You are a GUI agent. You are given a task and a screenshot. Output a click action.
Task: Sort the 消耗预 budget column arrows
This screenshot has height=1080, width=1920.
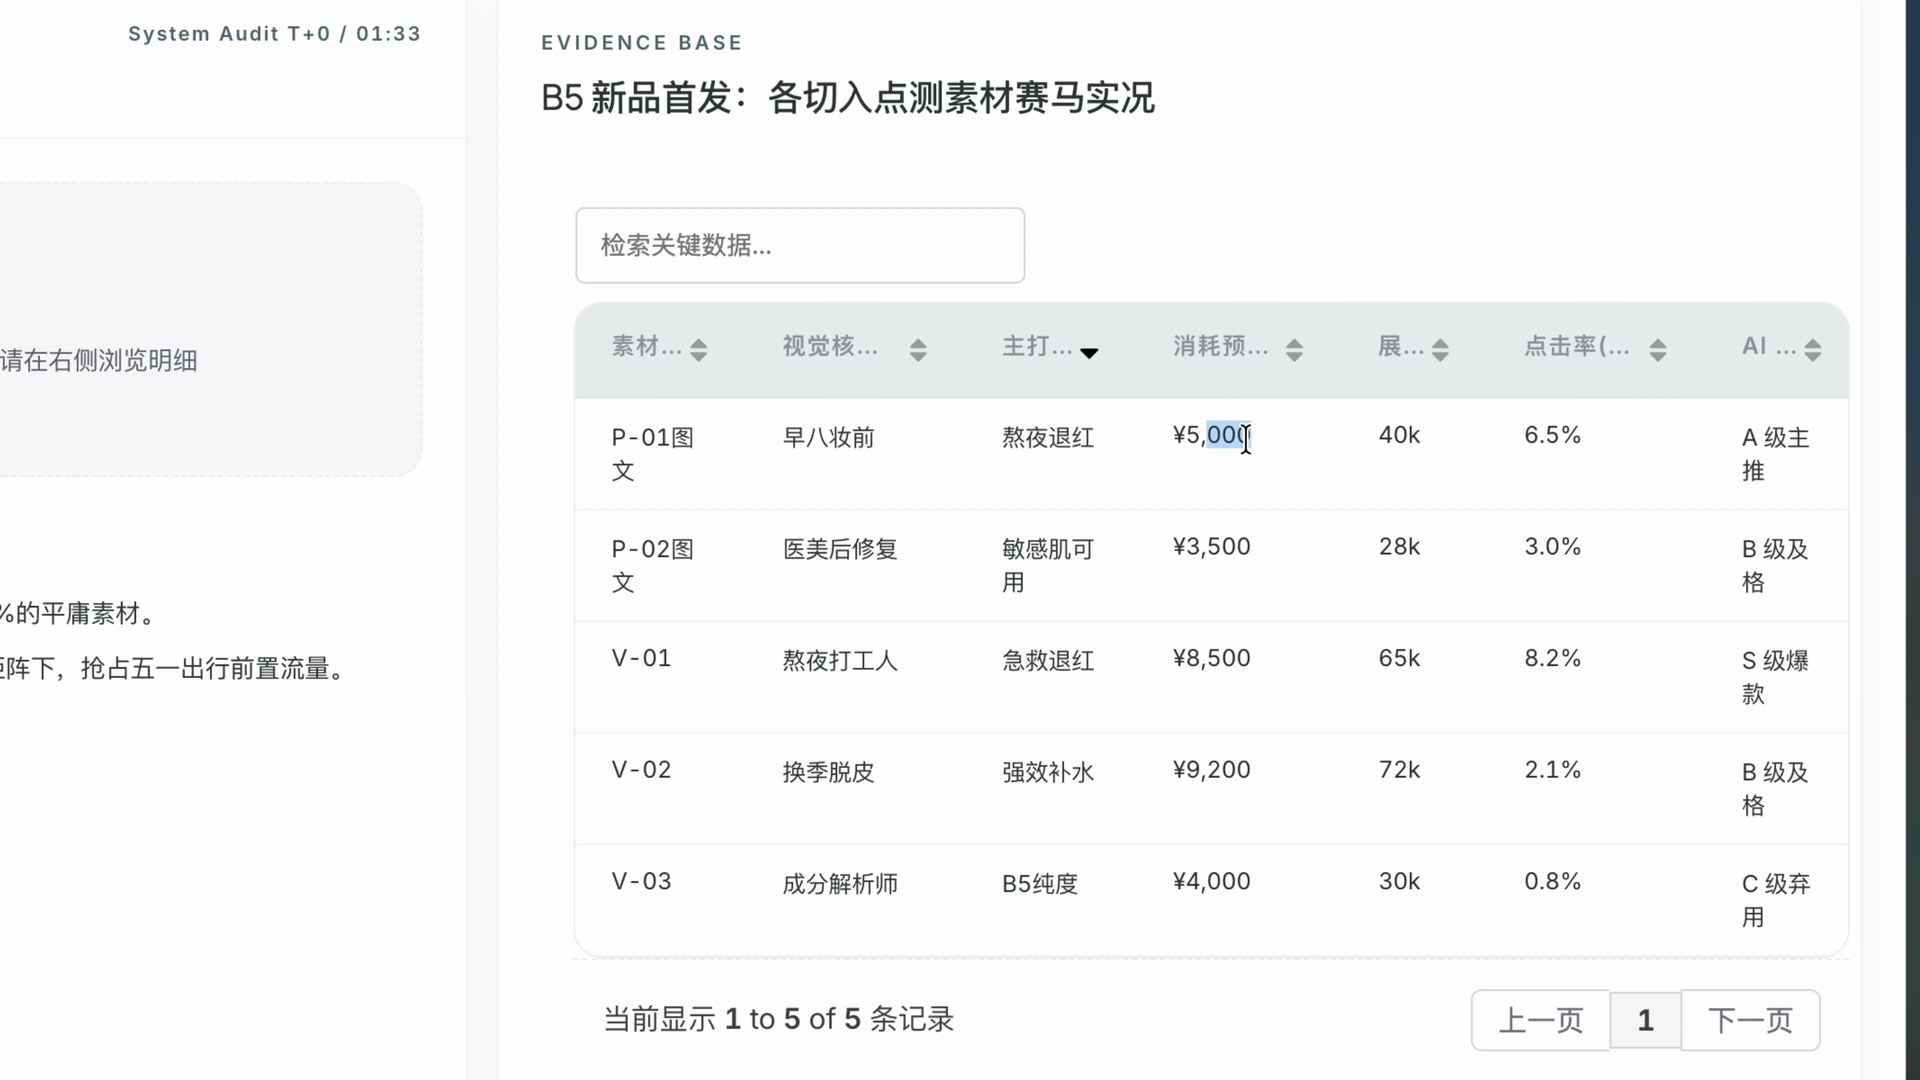(1295, 348)
